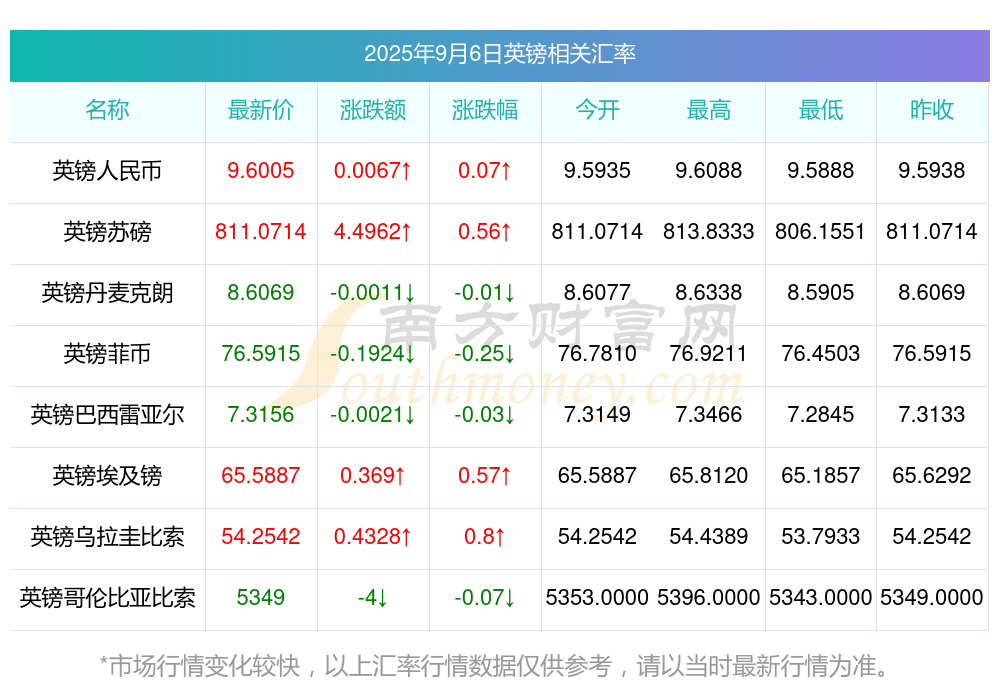Click opening value 76.7810
This screenshot has width=1000, height=698.
point(597,353)
